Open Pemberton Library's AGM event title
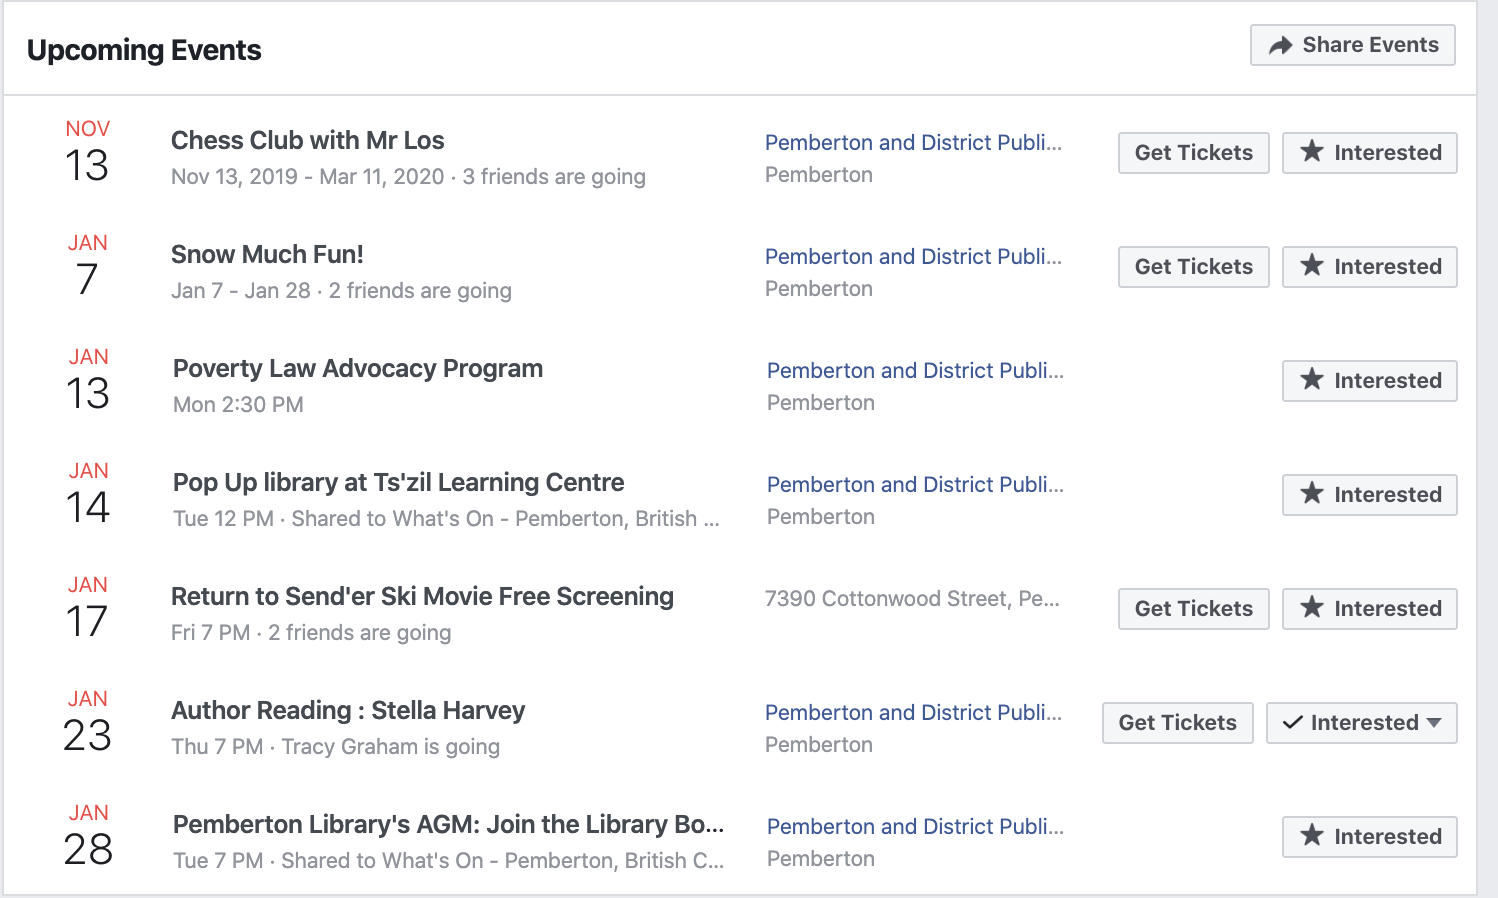 (447, 825)
